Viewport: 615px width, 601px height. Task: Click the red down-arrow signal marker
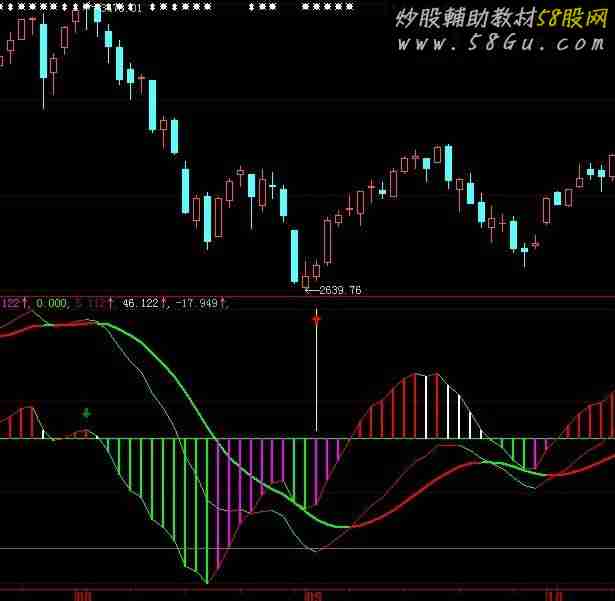coord(316,319)
